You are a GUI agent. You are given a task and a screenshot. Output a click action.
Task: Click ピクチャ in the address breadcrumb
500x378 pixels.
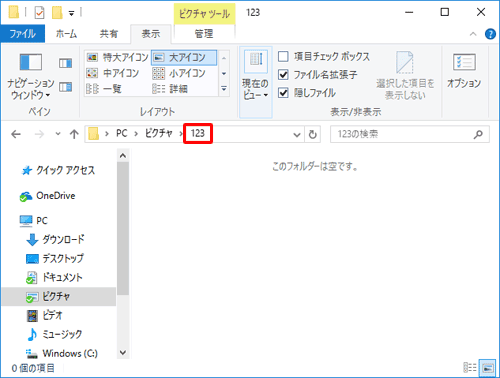click(159, 134)
